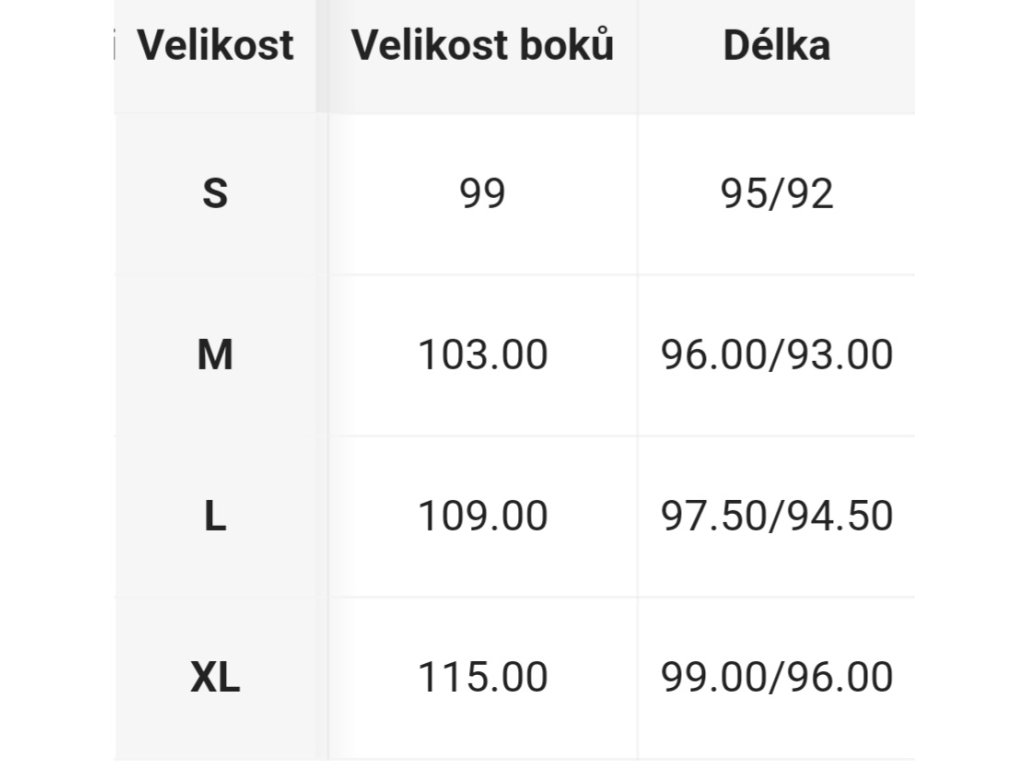Image resolution: width=1024 pixels, height=768 pixels.
Task: Click the hip size value 115.00
Action: click(x=483, y=677)
